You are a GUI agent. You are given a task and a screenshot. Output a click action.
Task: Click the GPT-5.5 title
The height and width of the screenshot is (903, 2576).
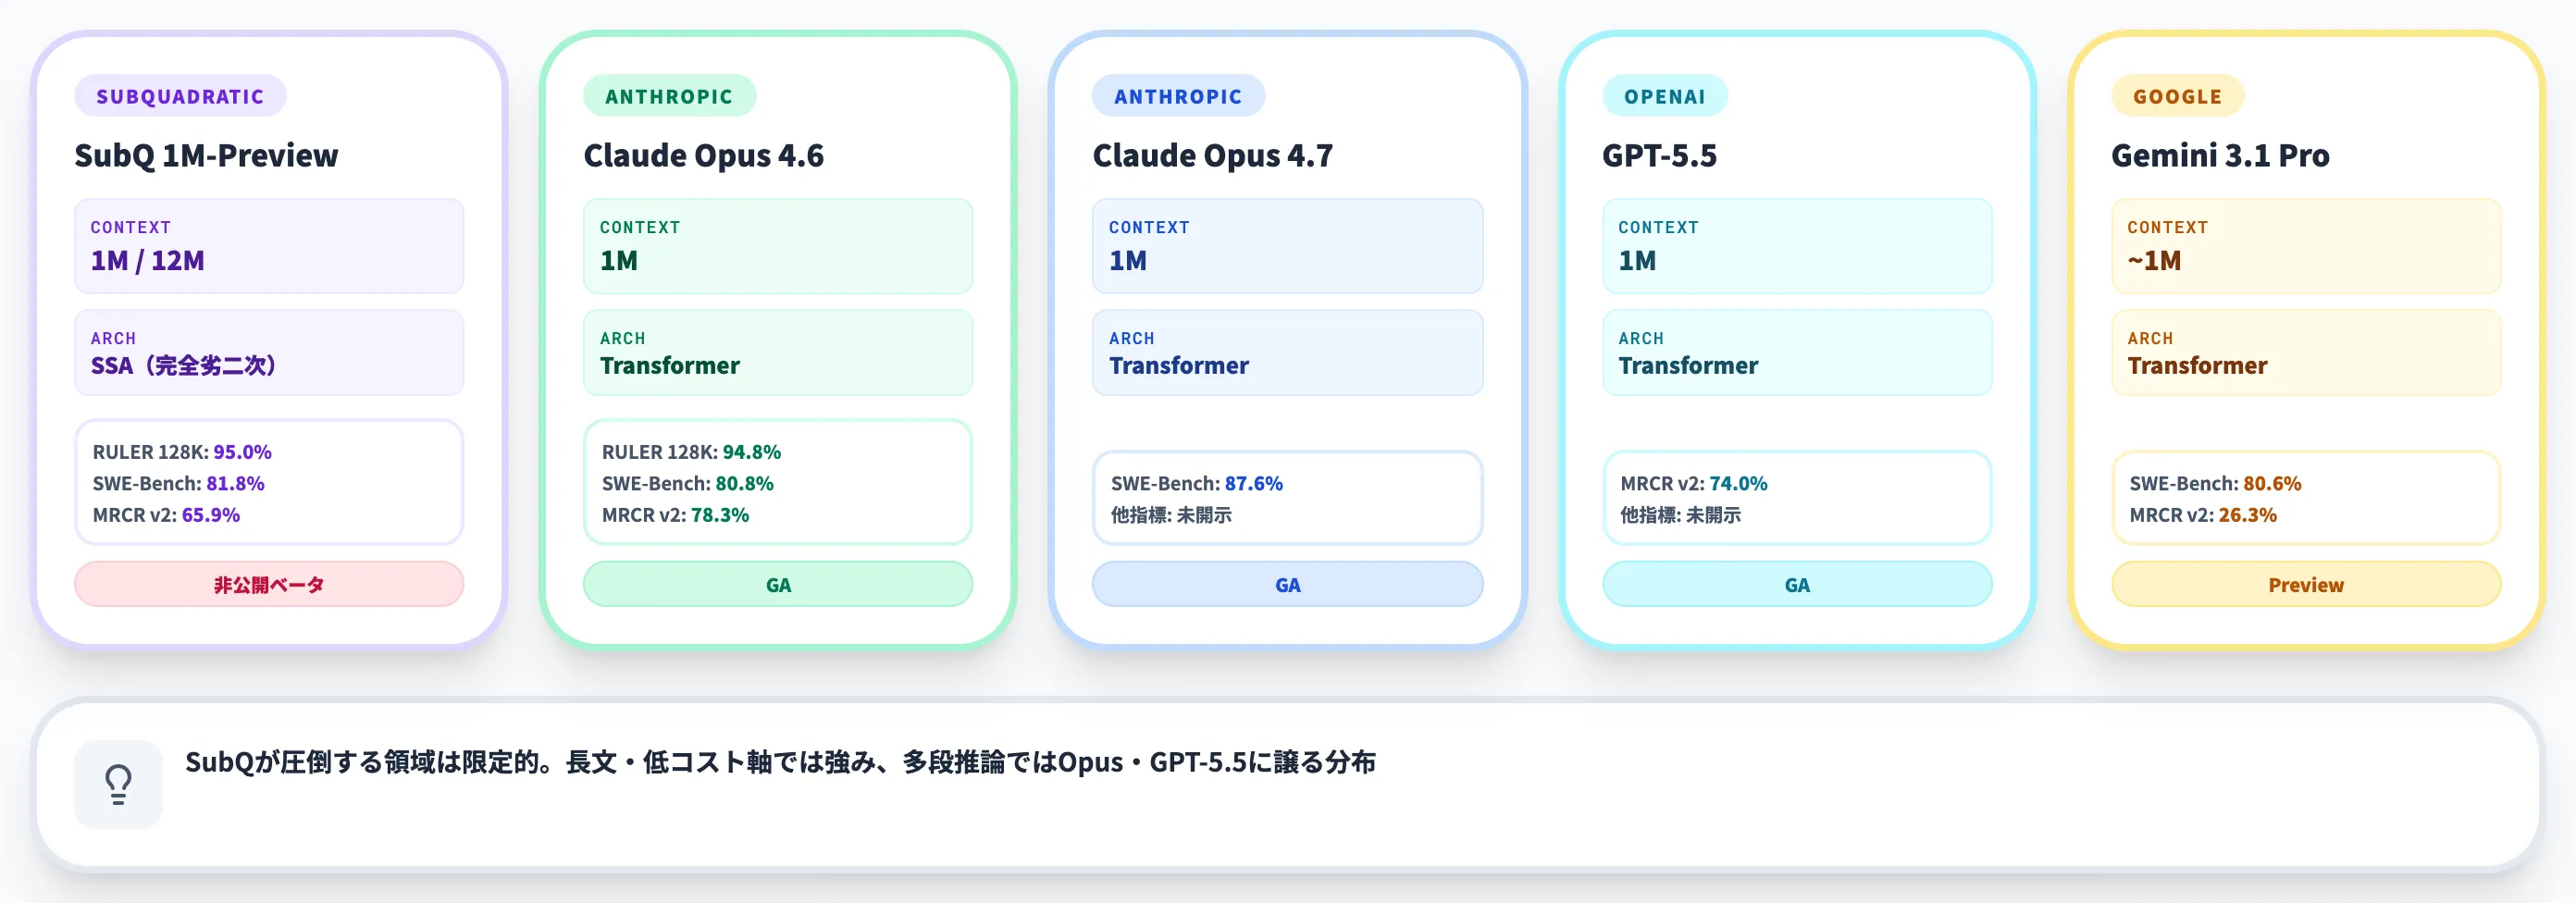click(1660, 155)
